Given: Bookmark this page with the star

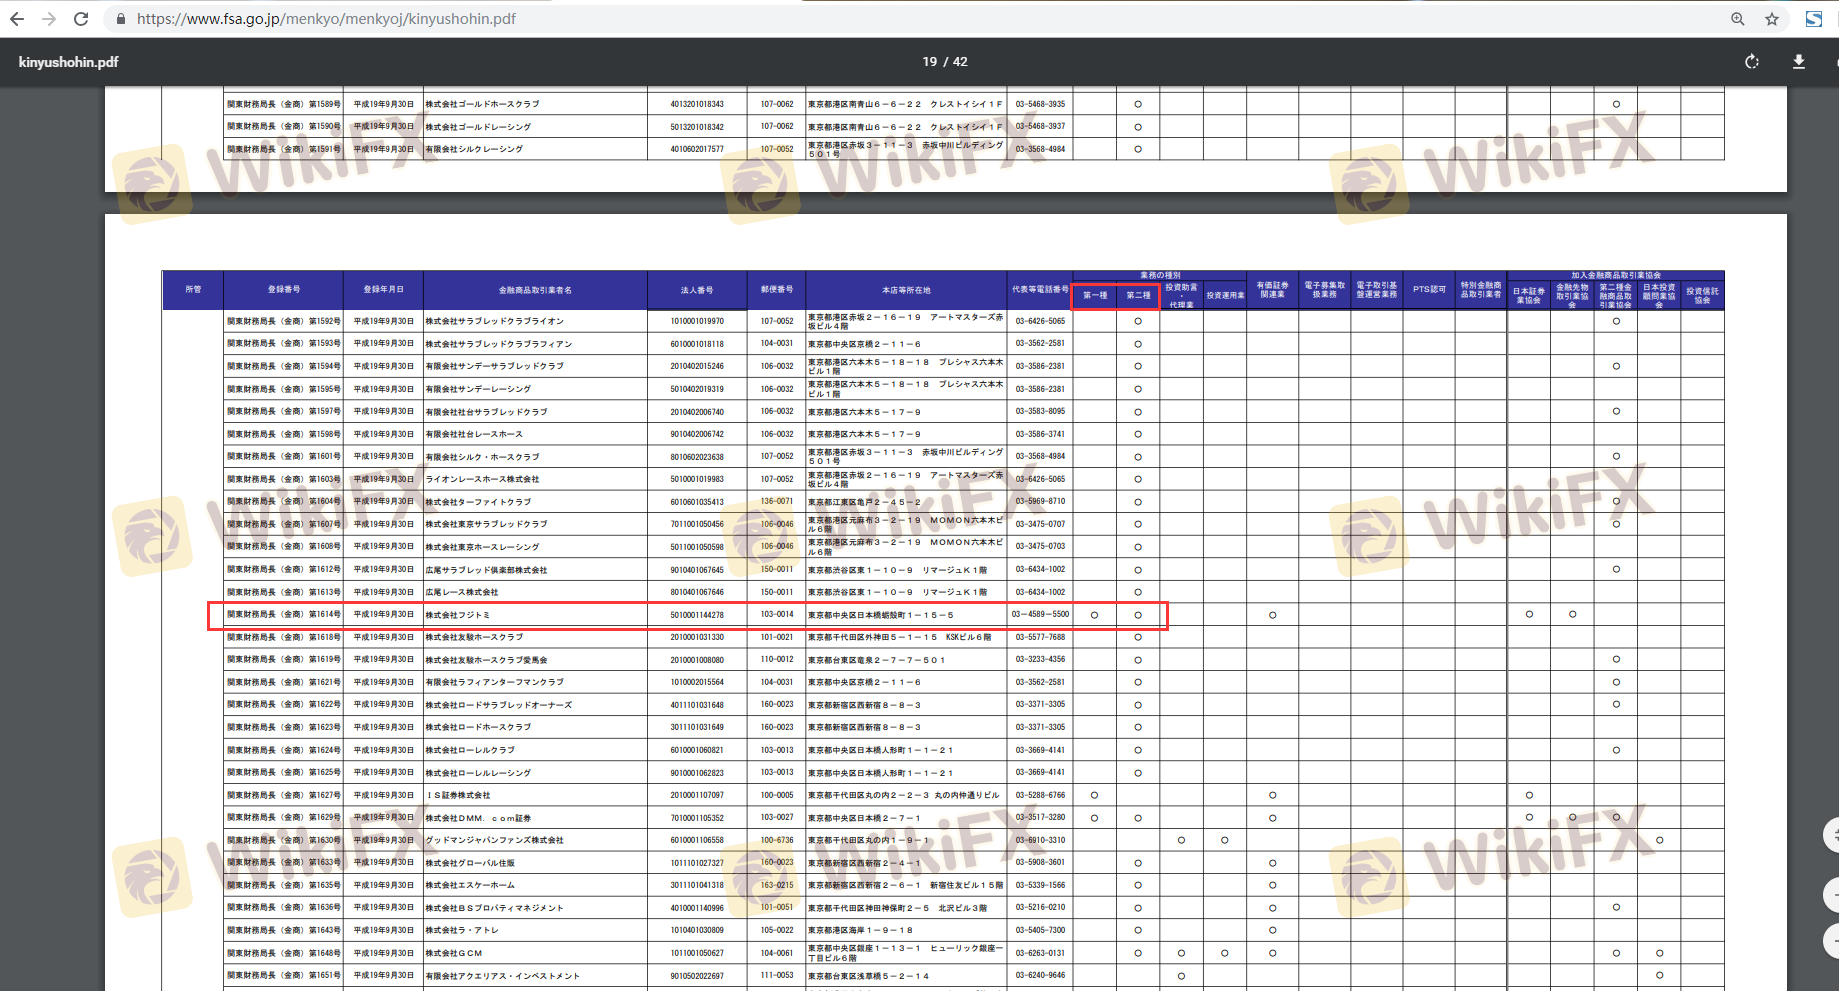Looking at the screenshot, I should tap(1772, 19).
